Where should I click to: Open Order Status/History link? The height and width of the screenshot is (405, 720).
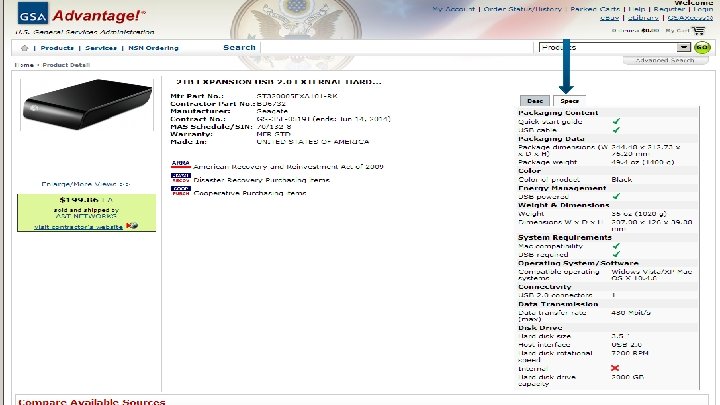pos(523,9)
